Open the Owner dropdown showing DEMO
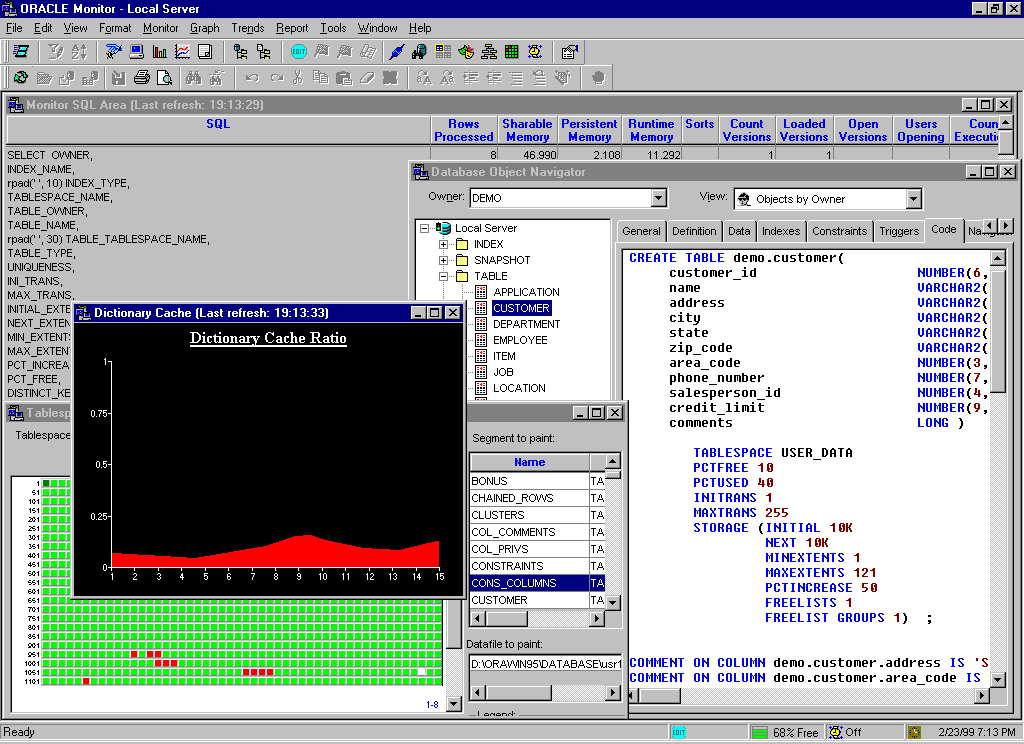1024x744 pixels. click(658, 198)
